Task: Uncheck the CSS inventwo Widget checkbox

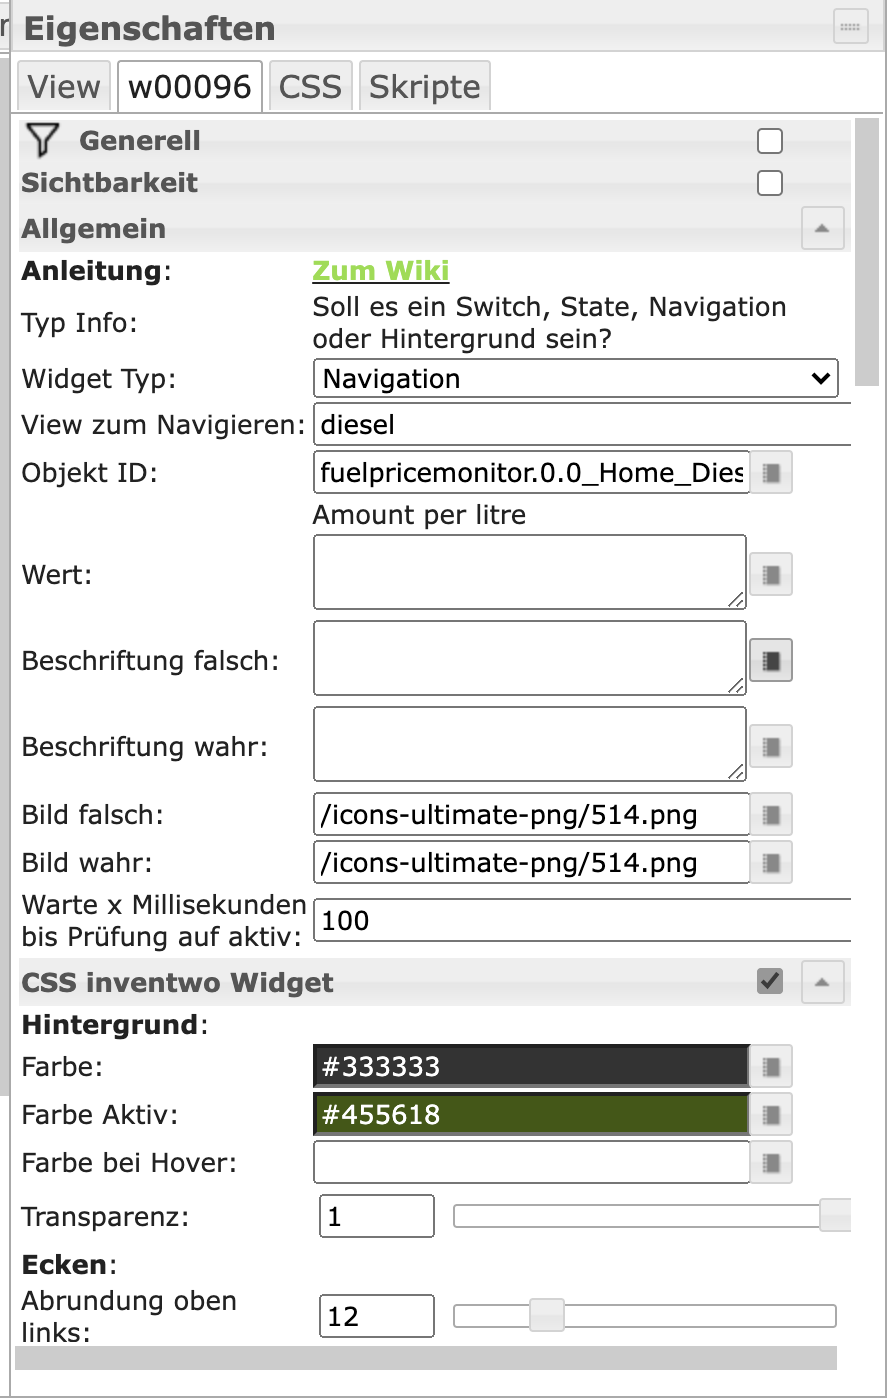Action: click(x=769, y=982)
